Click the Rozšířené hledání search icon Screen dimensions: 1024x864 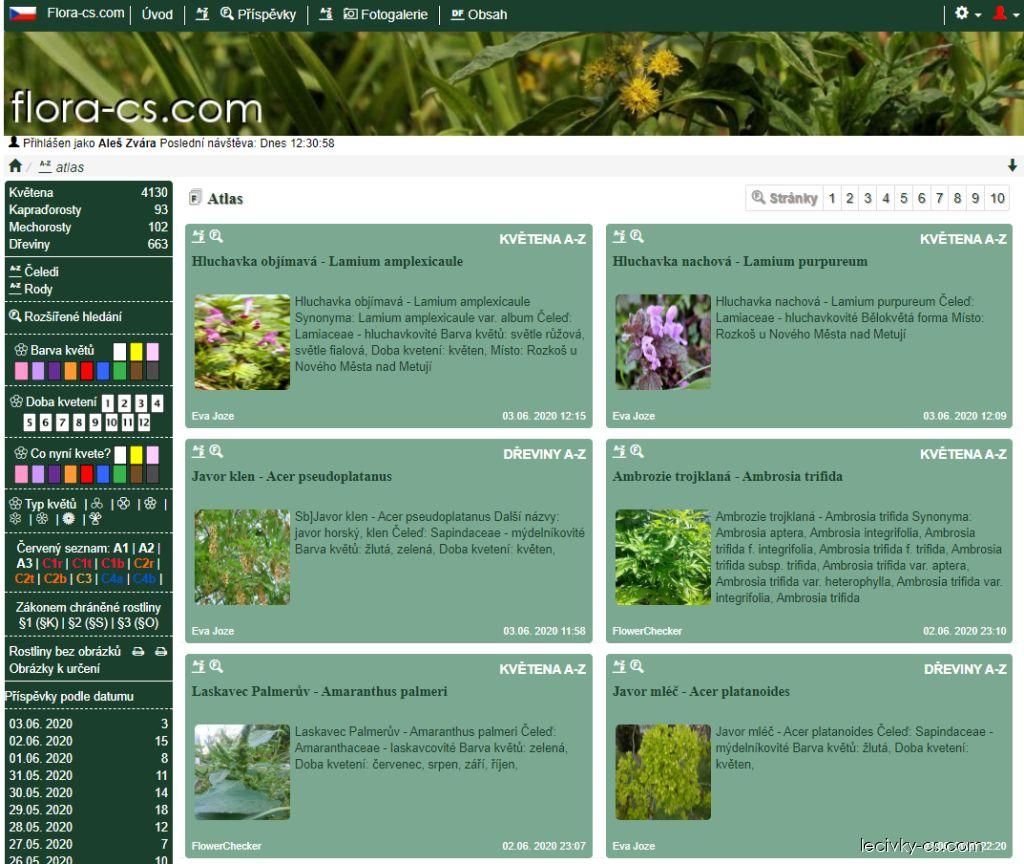point(15,317)
